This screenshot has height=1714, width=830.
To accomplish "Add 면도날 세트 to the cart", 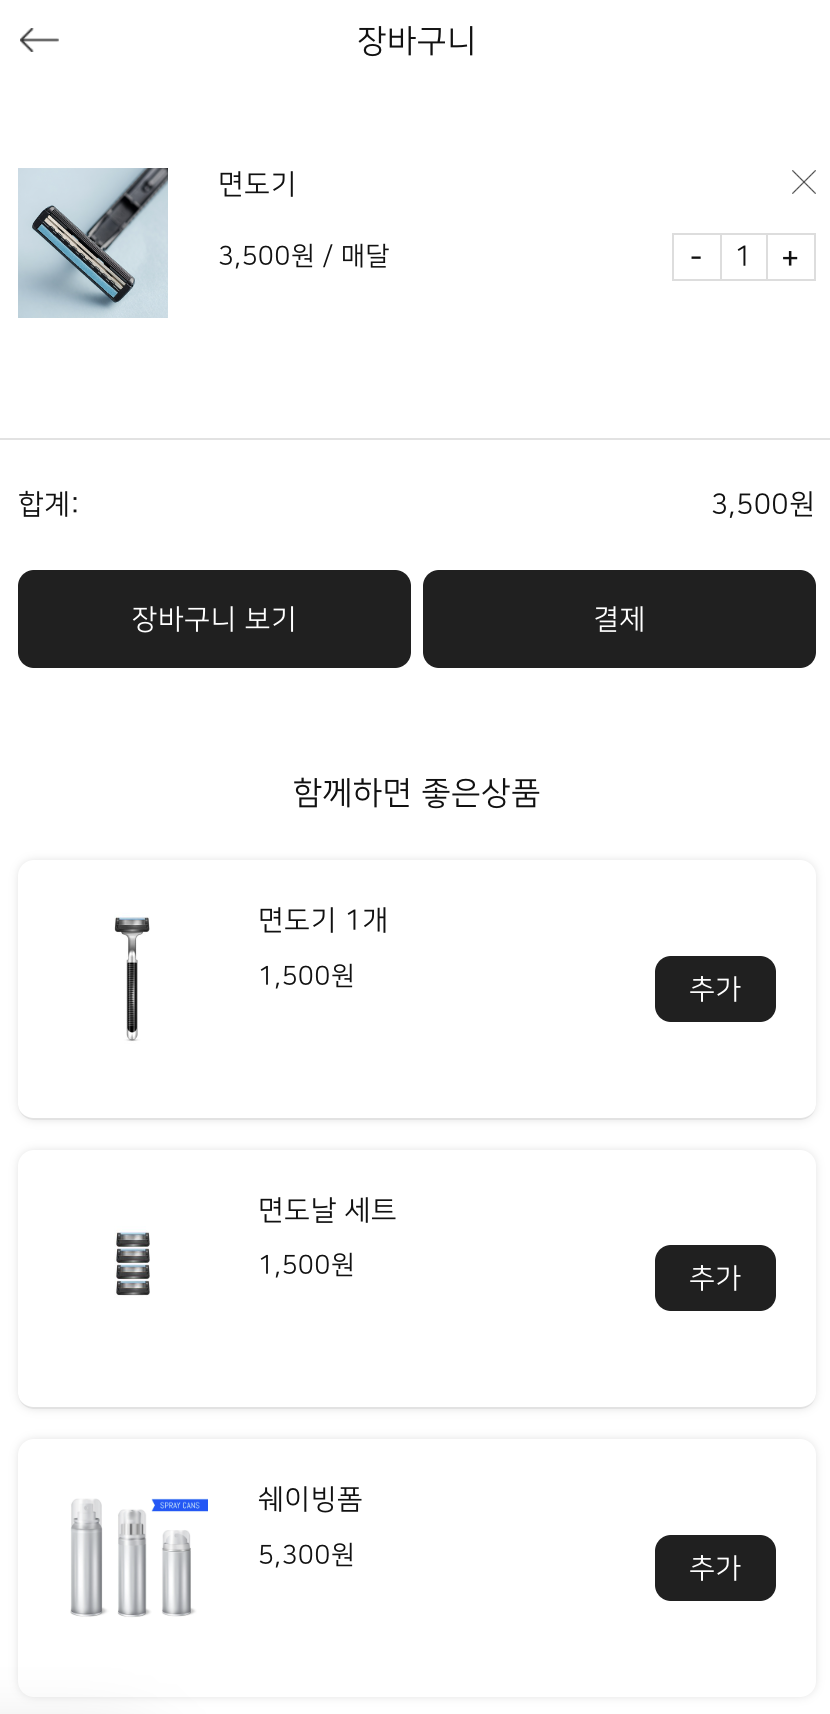I will tap(715, 1278).
